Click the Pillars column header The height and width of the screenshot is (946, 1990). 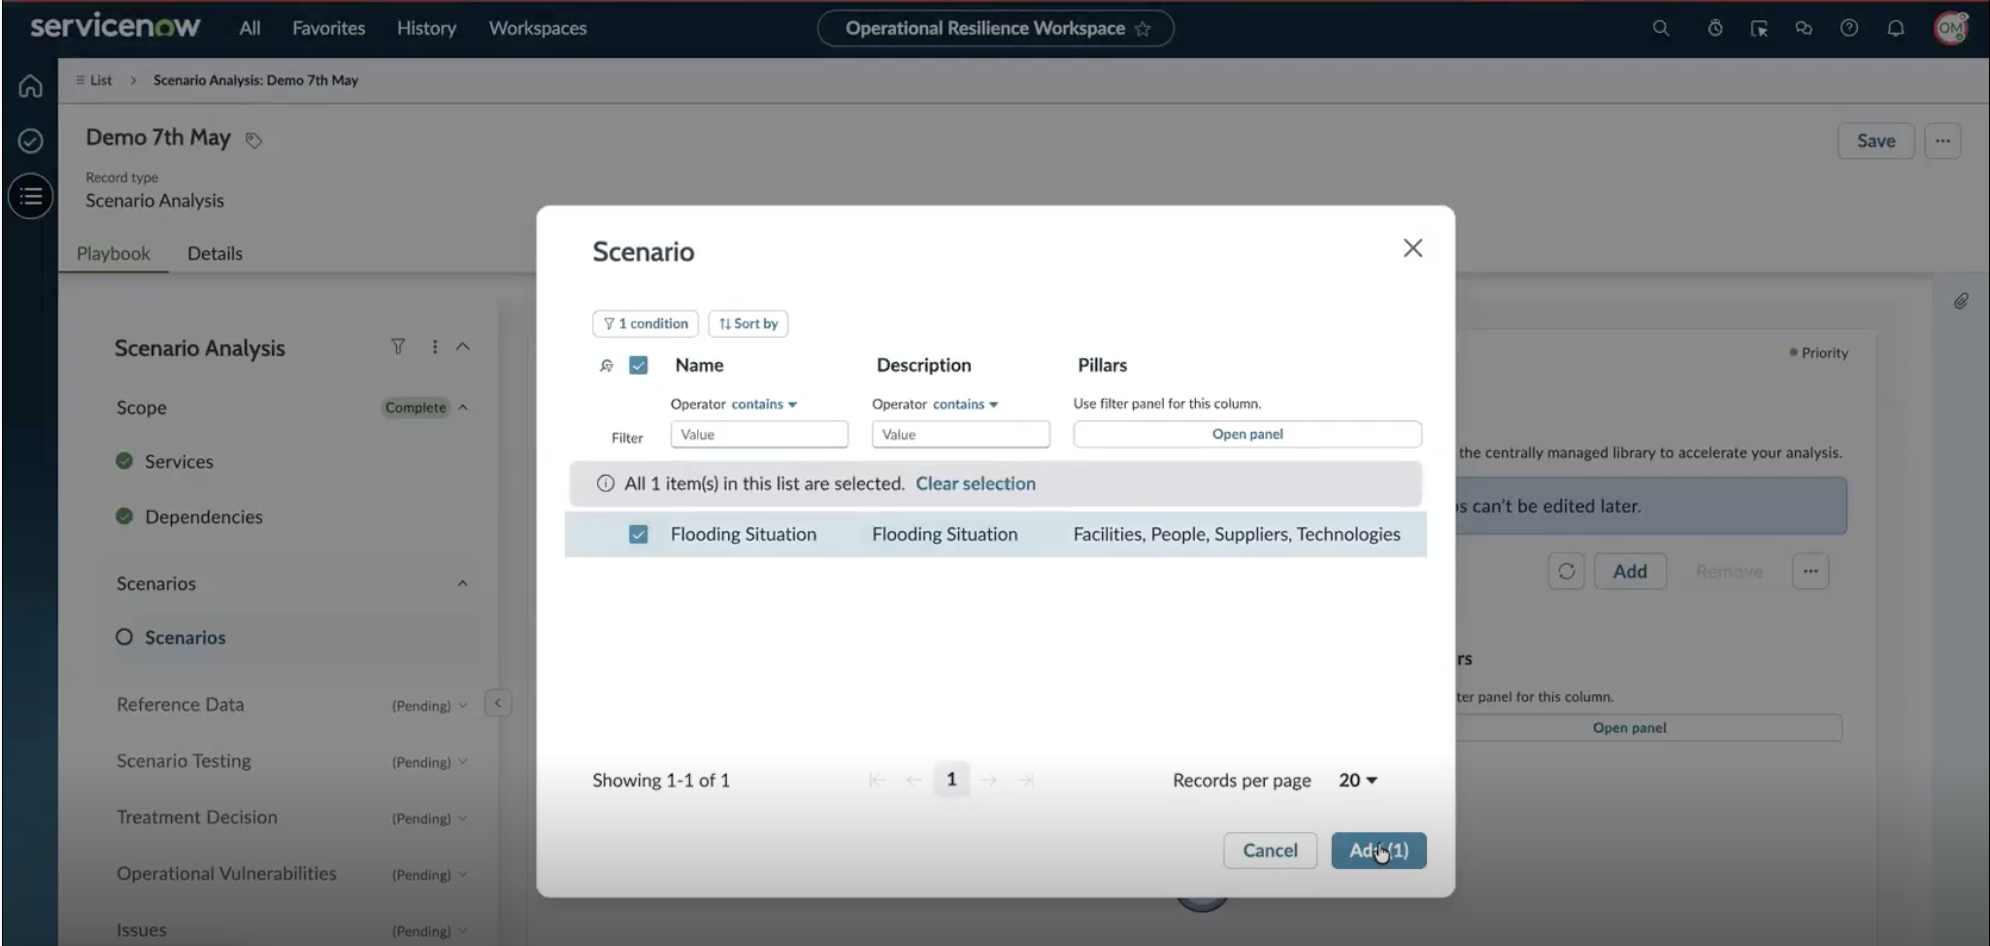pos(1102,365)
